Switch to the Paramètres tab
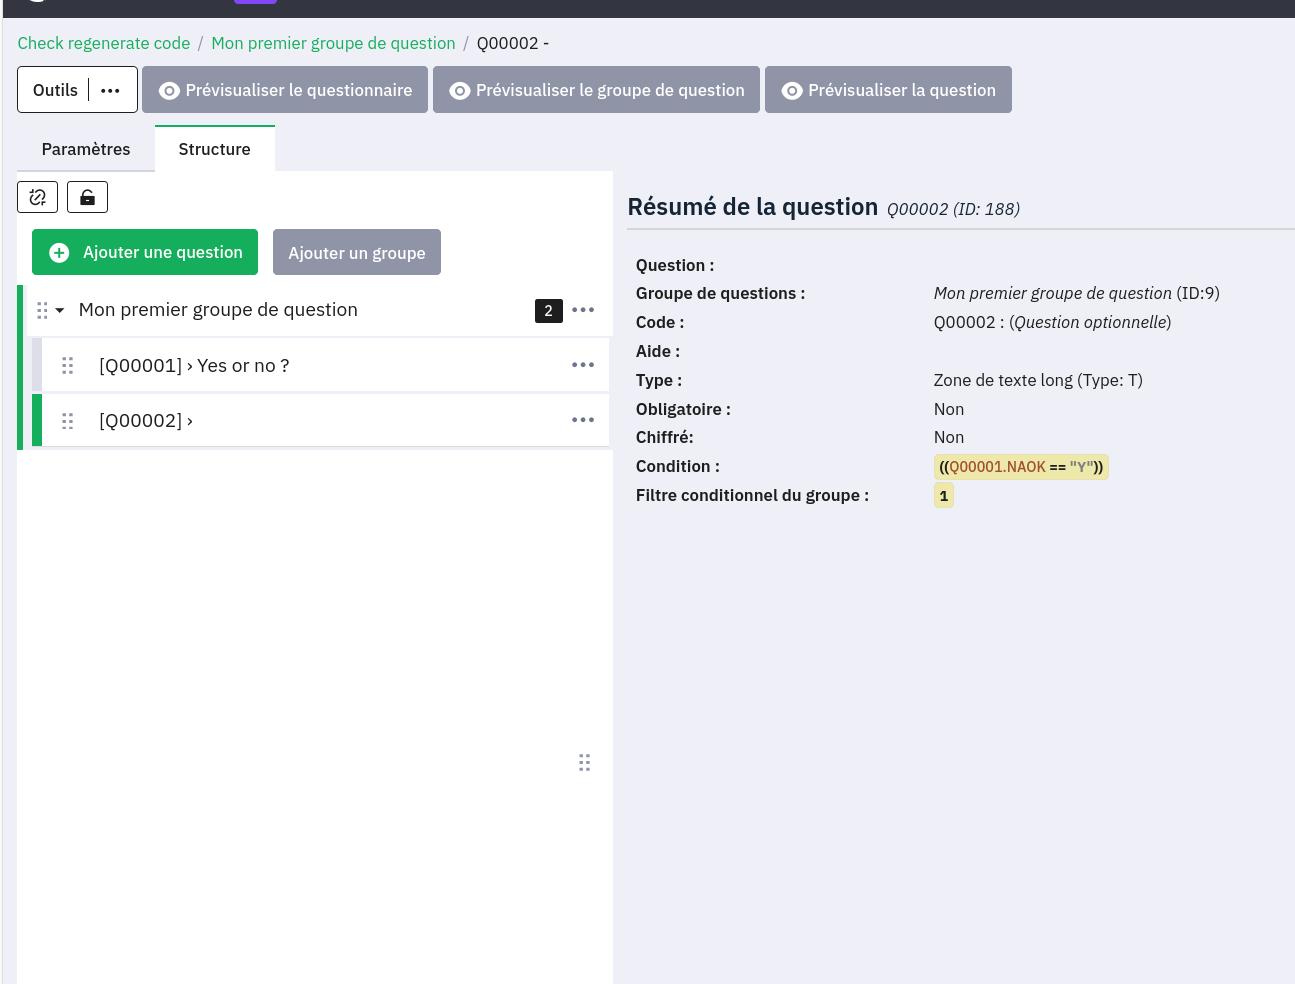Screen dimensions: 1295x984 point(86,149)
